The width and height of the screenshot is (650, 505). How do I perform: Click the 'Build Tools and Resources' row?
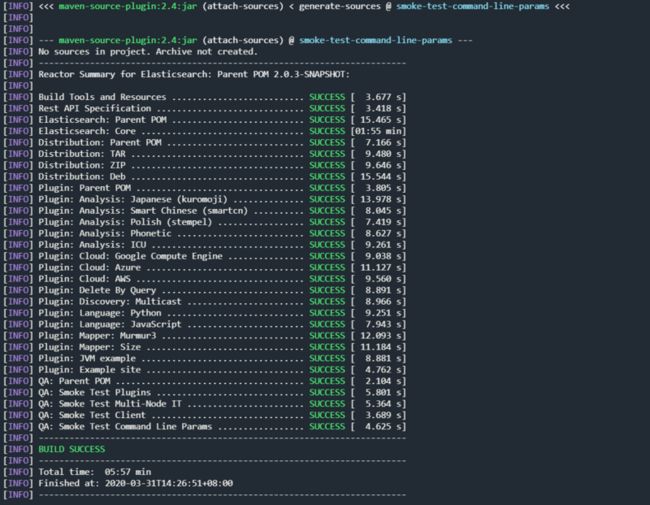[x=204, y=97]
